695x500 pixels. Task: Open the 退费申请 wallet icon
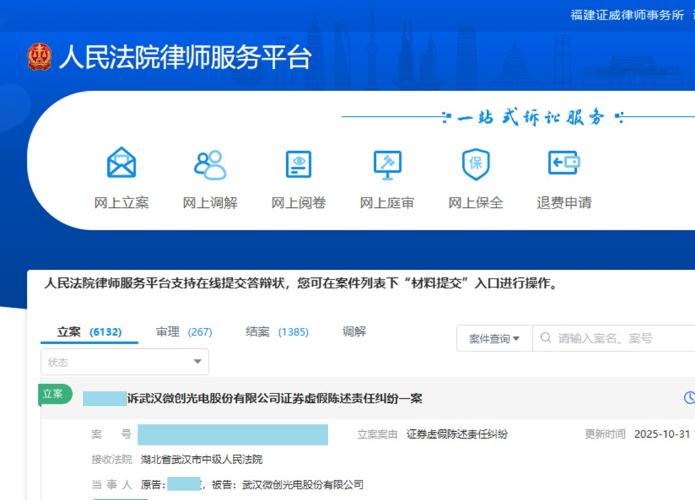[x=564, y=162]
